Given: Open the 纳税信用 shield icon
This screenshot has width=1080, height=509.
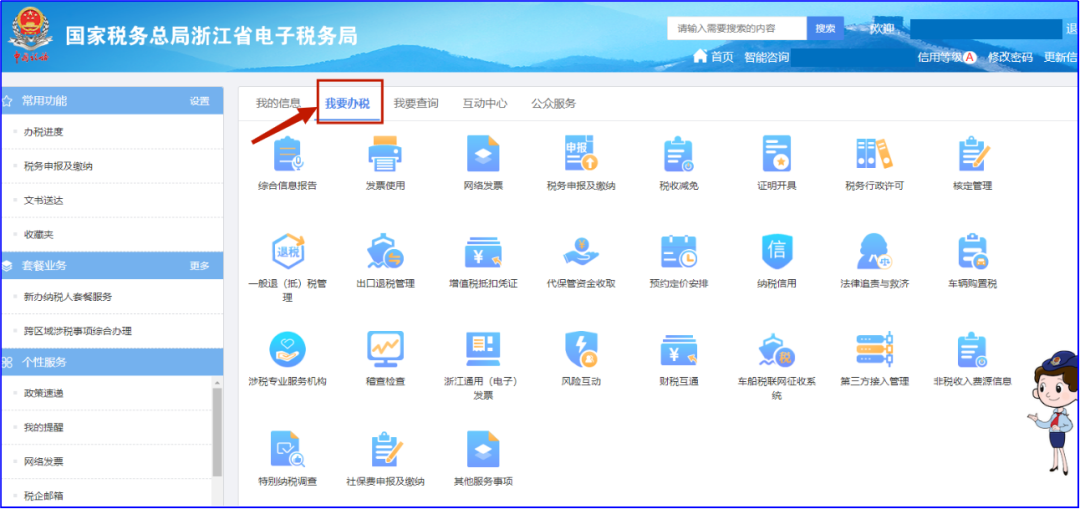Looking at the screenshot, I should point(776,252).
